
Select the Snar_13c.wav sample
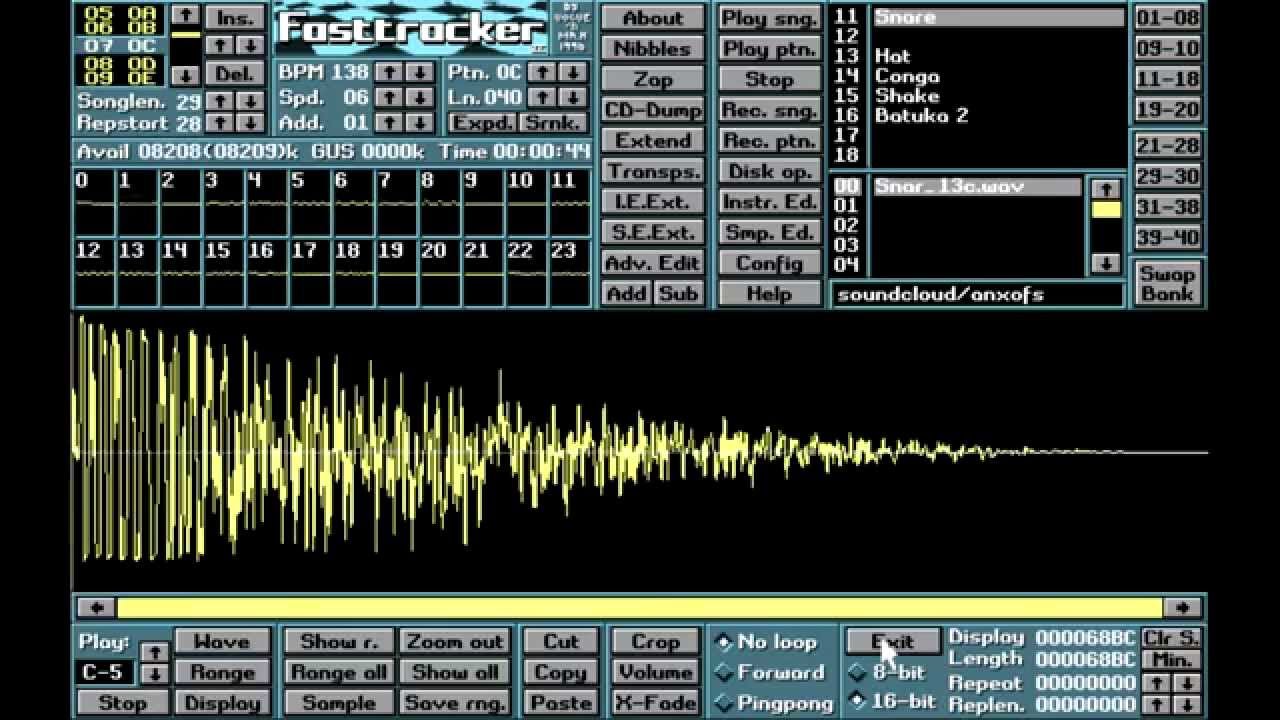977,187
